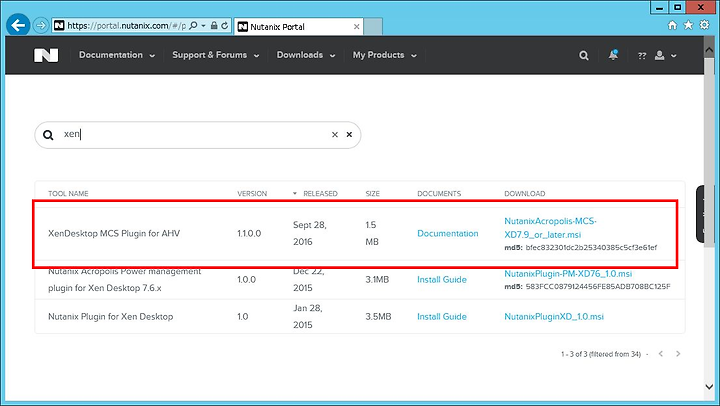The image size is (720, 406).
Task: Download NutanixPluginXD_1.0.msi
Action: point(554,316)
